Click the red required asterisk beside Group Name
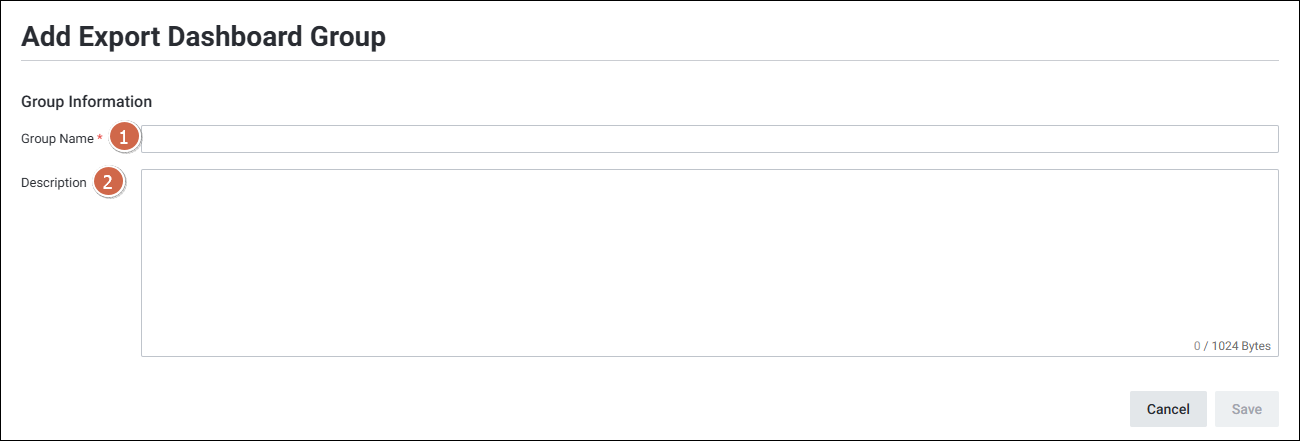 pos(100,138)
